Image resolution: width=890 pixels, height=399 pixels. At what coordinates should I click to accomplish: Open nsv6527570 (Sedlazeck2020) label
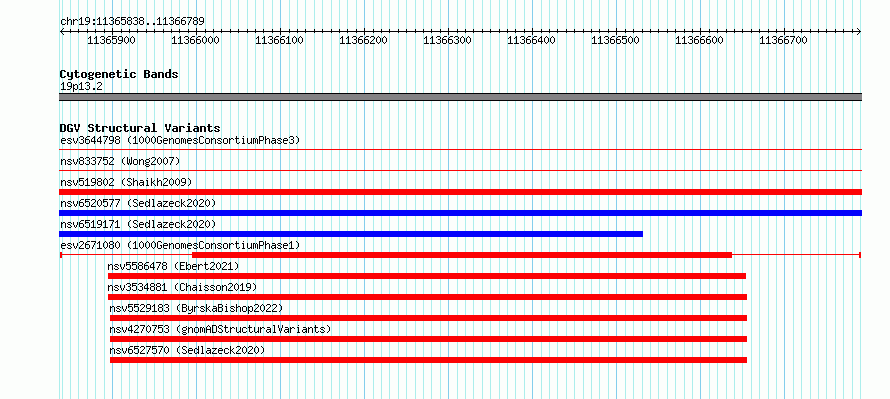187,350
